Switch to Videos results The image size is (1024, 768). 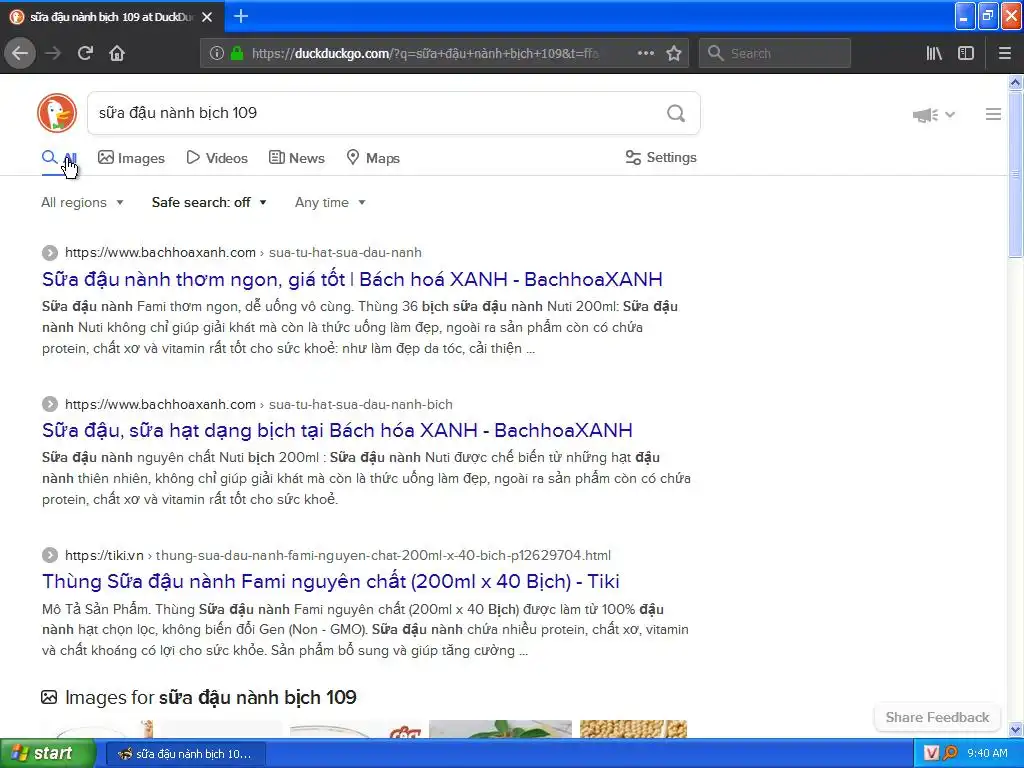(x=217, y=158)
